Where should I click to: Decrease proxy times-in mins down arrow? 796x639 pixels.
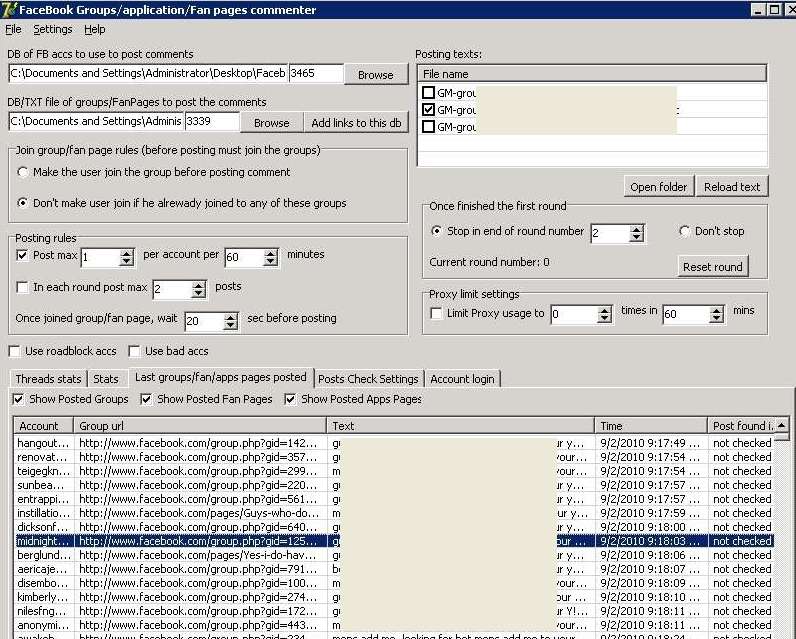point(716,319)
